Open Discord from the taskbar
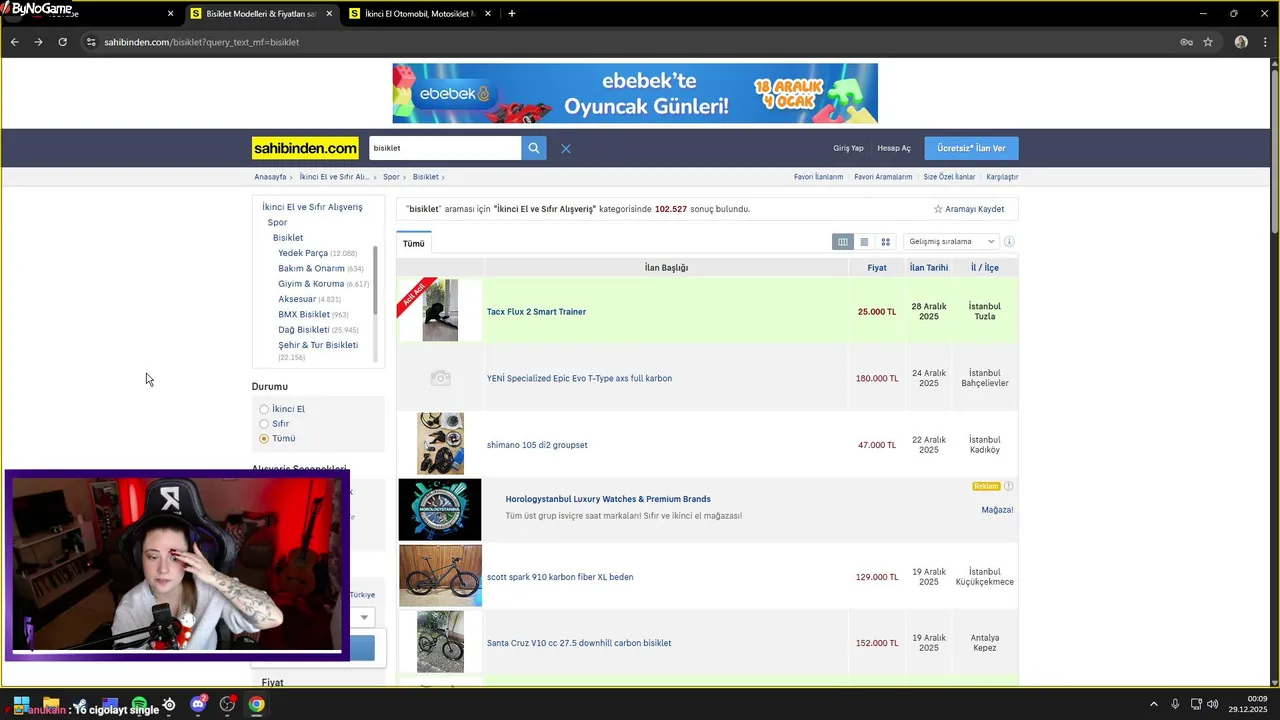Viewport: 1280px width, 720px height. [198, 704]
